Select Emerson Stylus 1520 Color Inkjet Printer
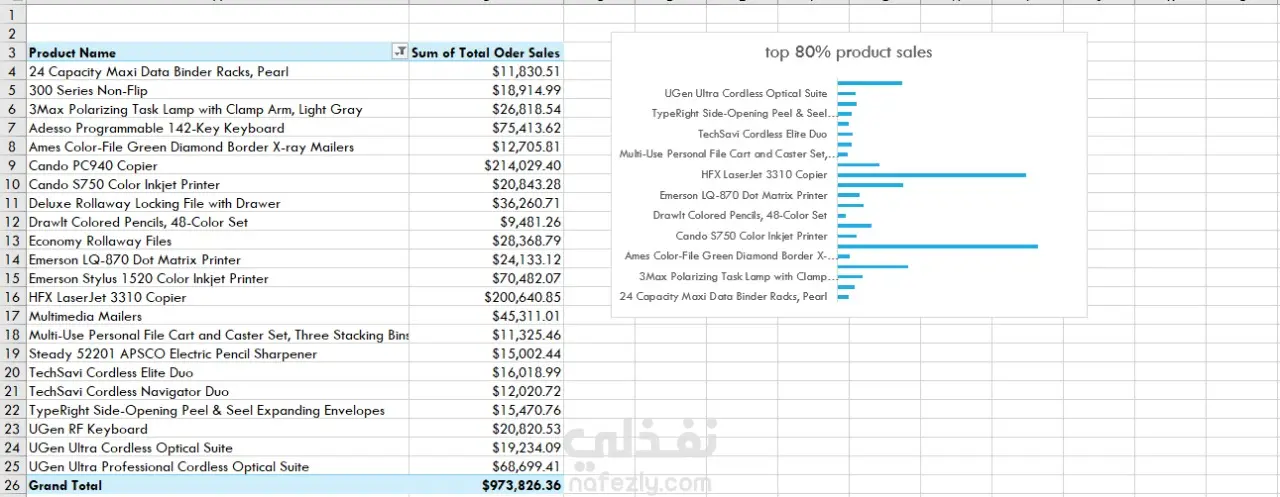This screenshot has height=497, width=1280. 217,278
